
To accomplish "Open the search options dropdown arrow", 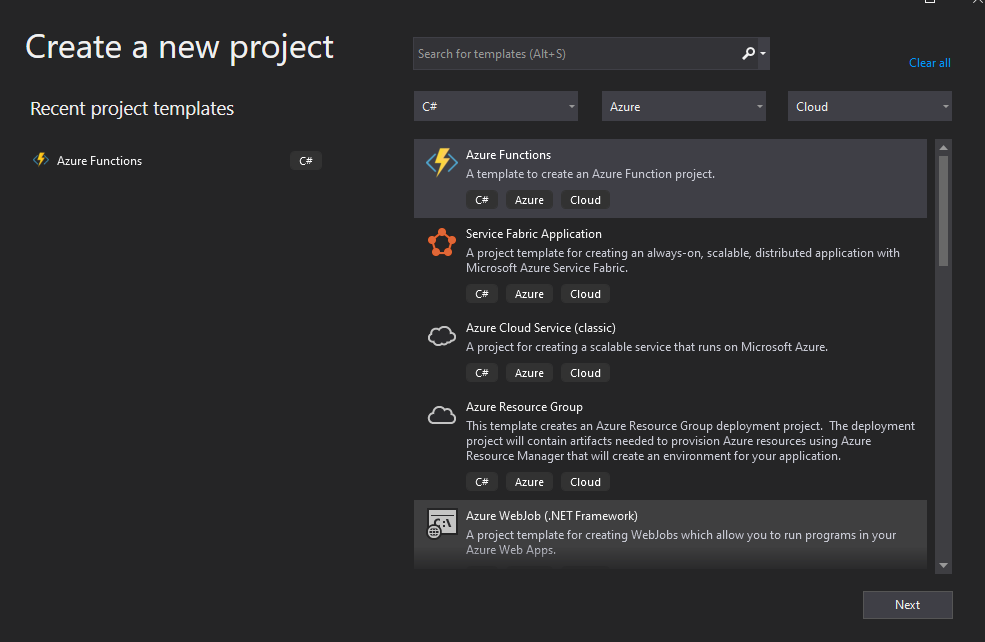I will click(763, 53).
